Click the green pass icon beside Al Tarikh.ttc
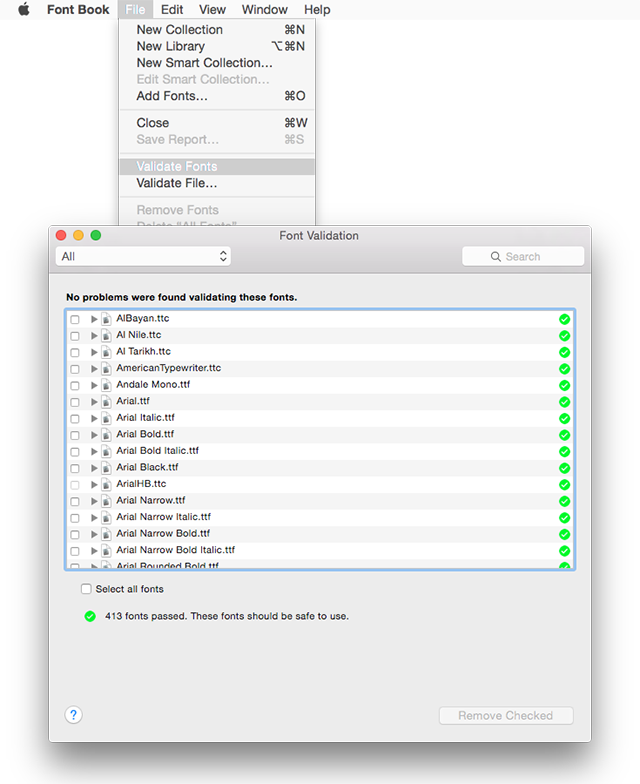The width and height of the screenshot is (640, 784). [564, 352]
